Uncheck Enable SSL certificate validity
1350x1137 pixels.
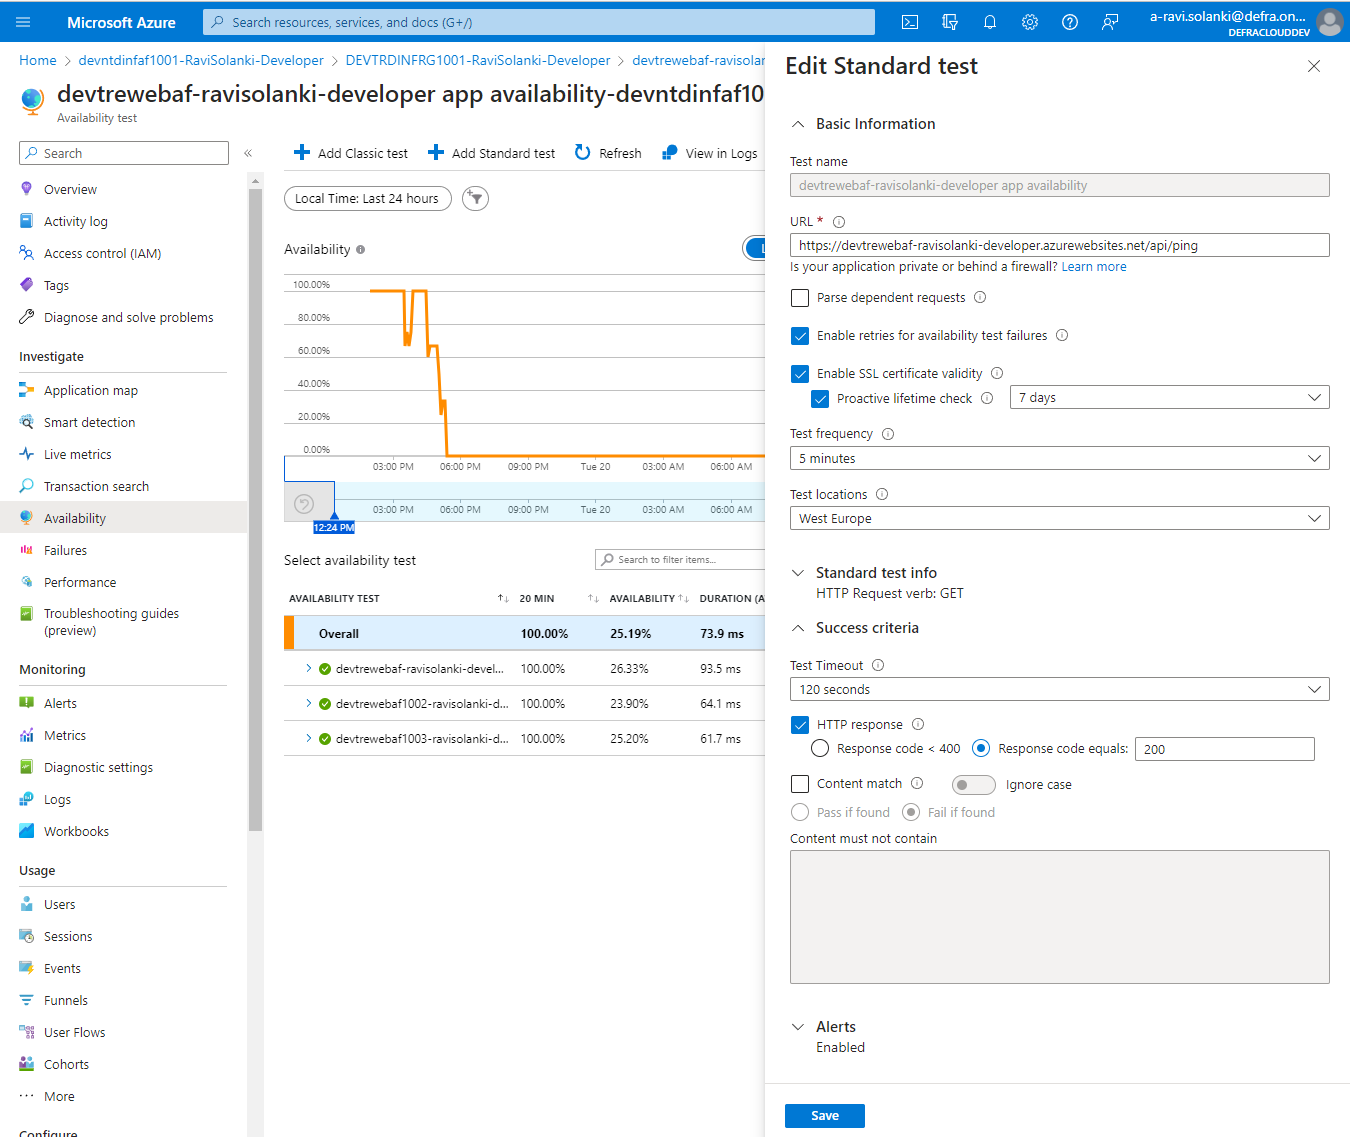[x=800, y=374]
